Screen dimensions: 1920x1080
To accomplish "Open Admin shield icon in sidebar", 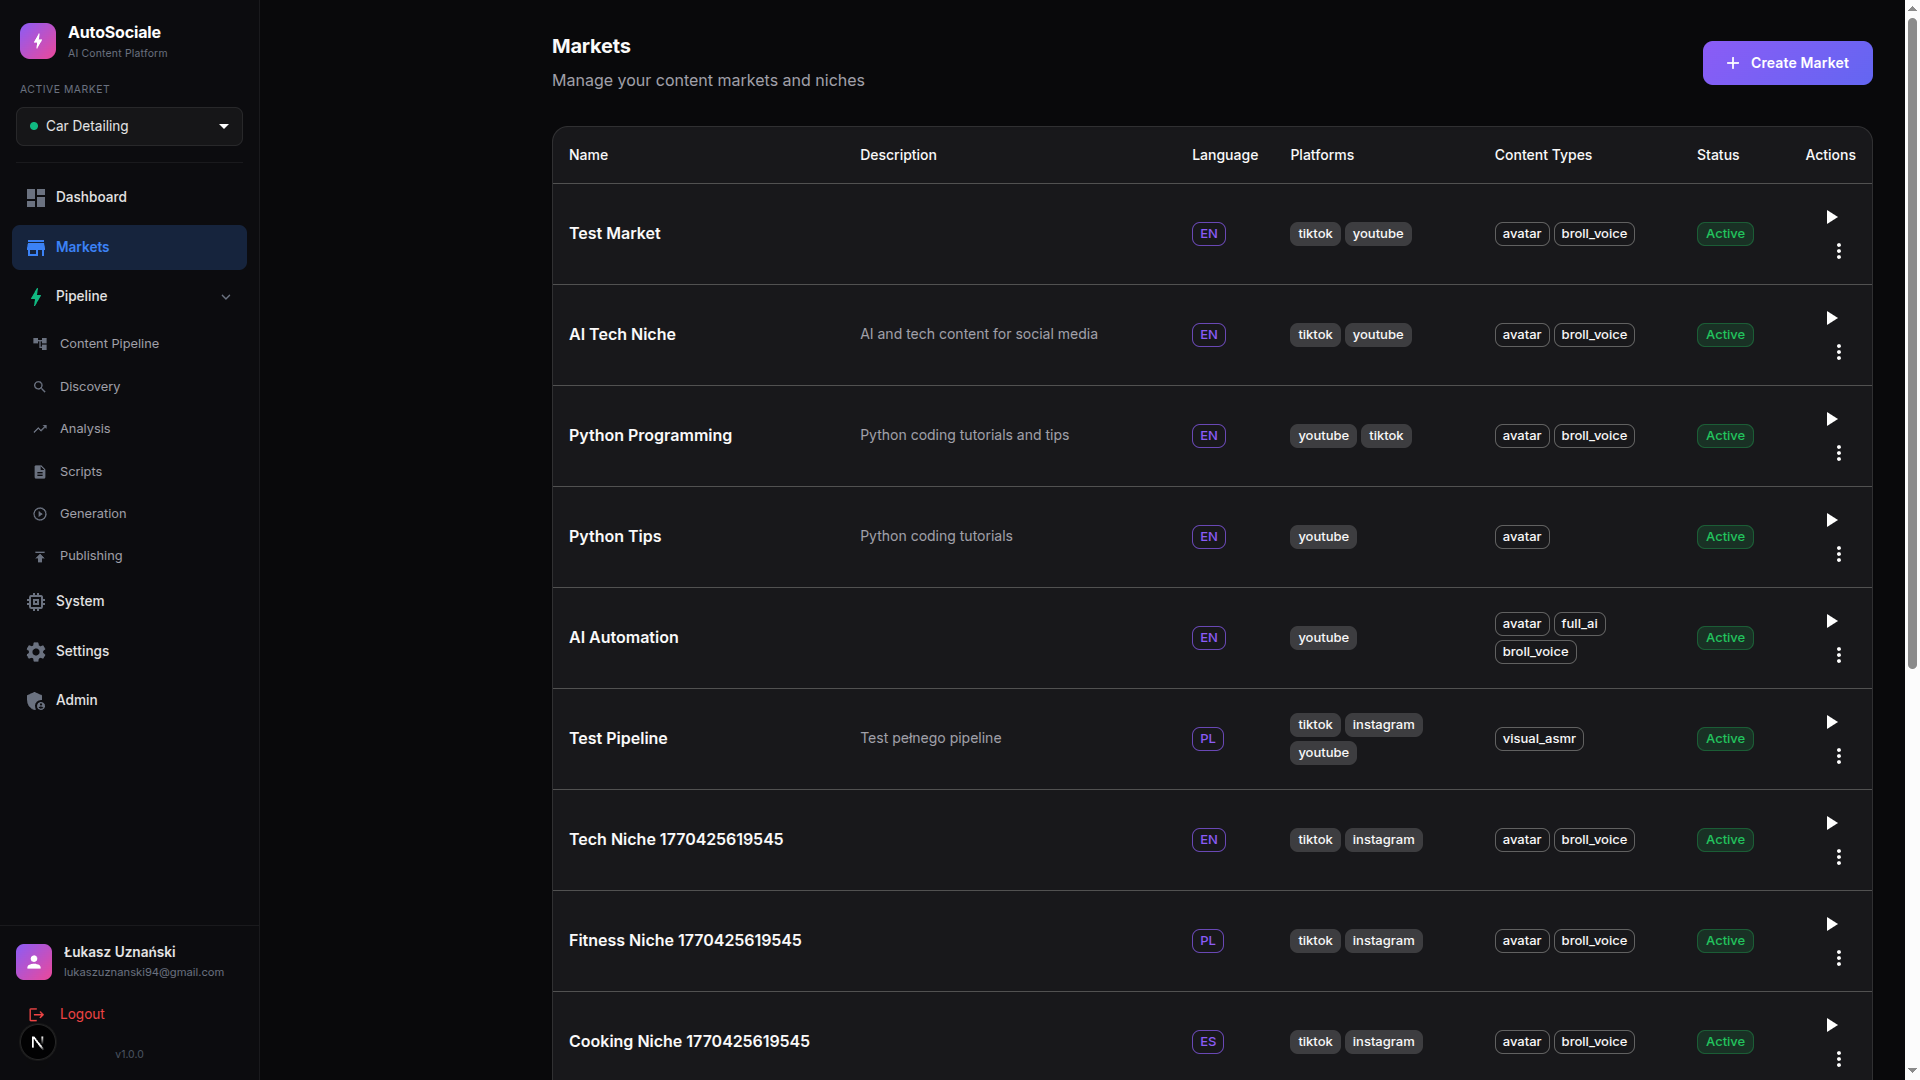I will point(36,701).
